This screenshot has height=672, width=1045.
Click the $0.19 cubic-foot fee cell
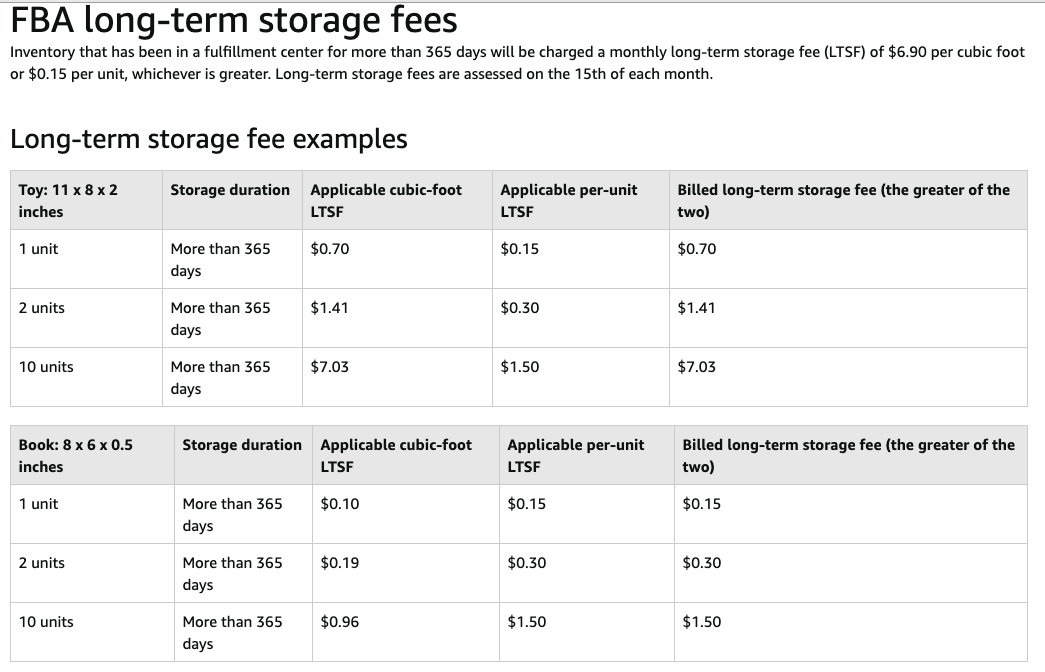340,563
